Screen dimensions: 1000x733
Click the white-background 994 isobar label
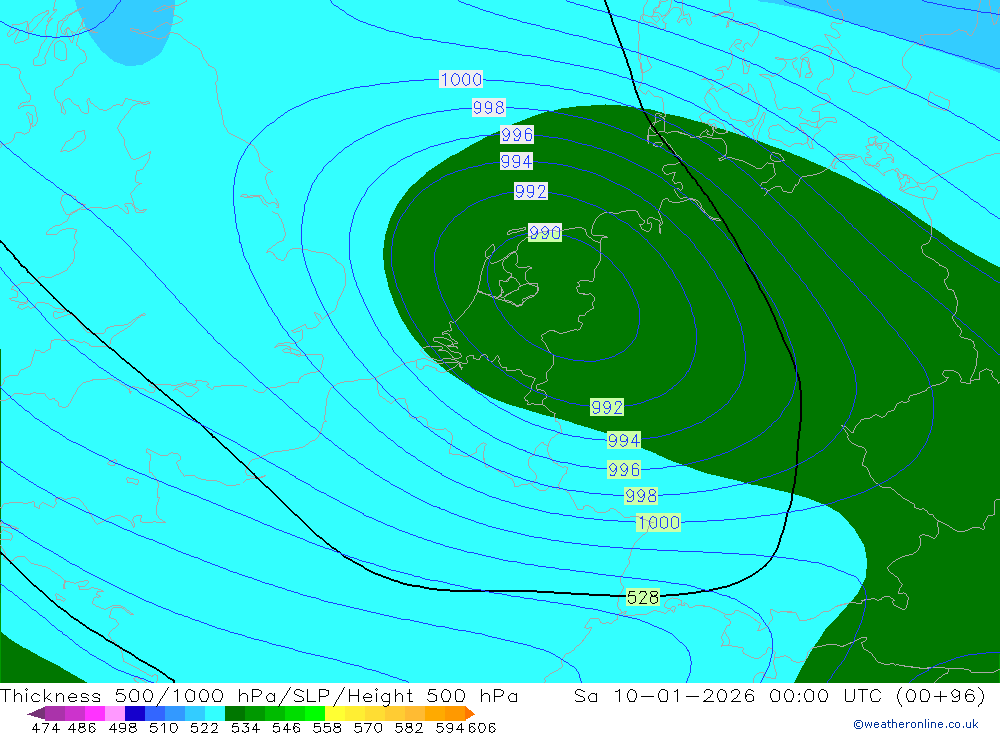516,161
